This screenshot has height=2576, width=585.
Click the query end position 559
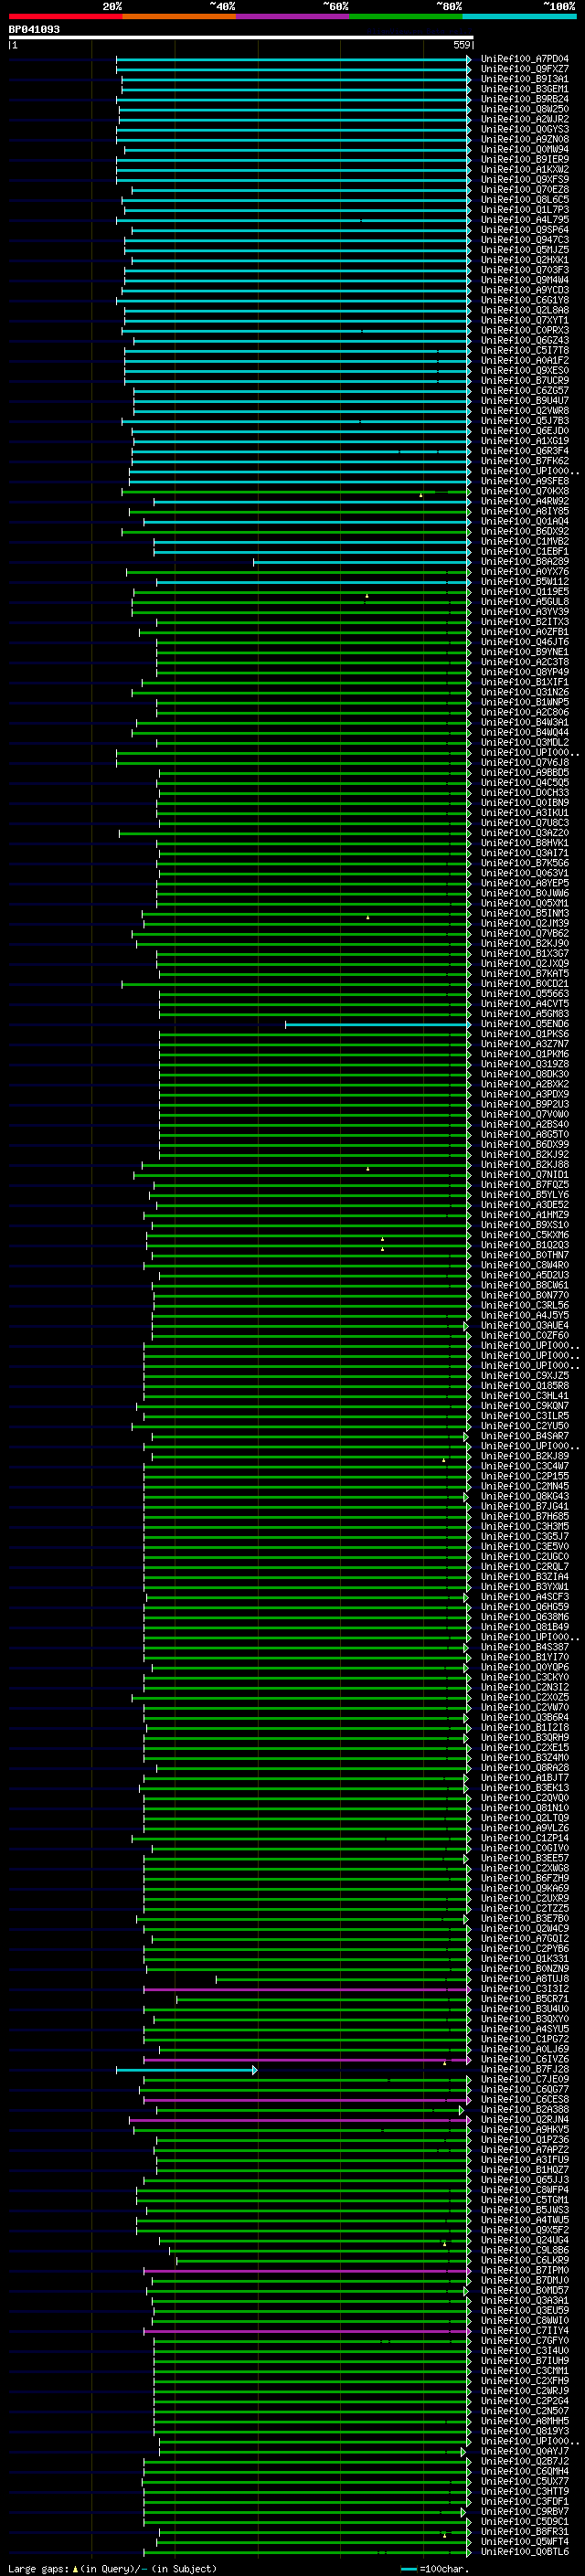461,45
